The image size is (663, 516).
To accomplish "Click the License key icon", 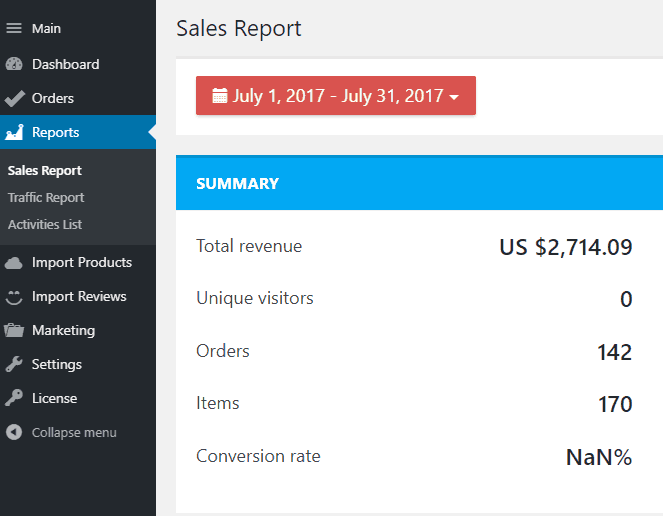I will (x=14, y=399).
